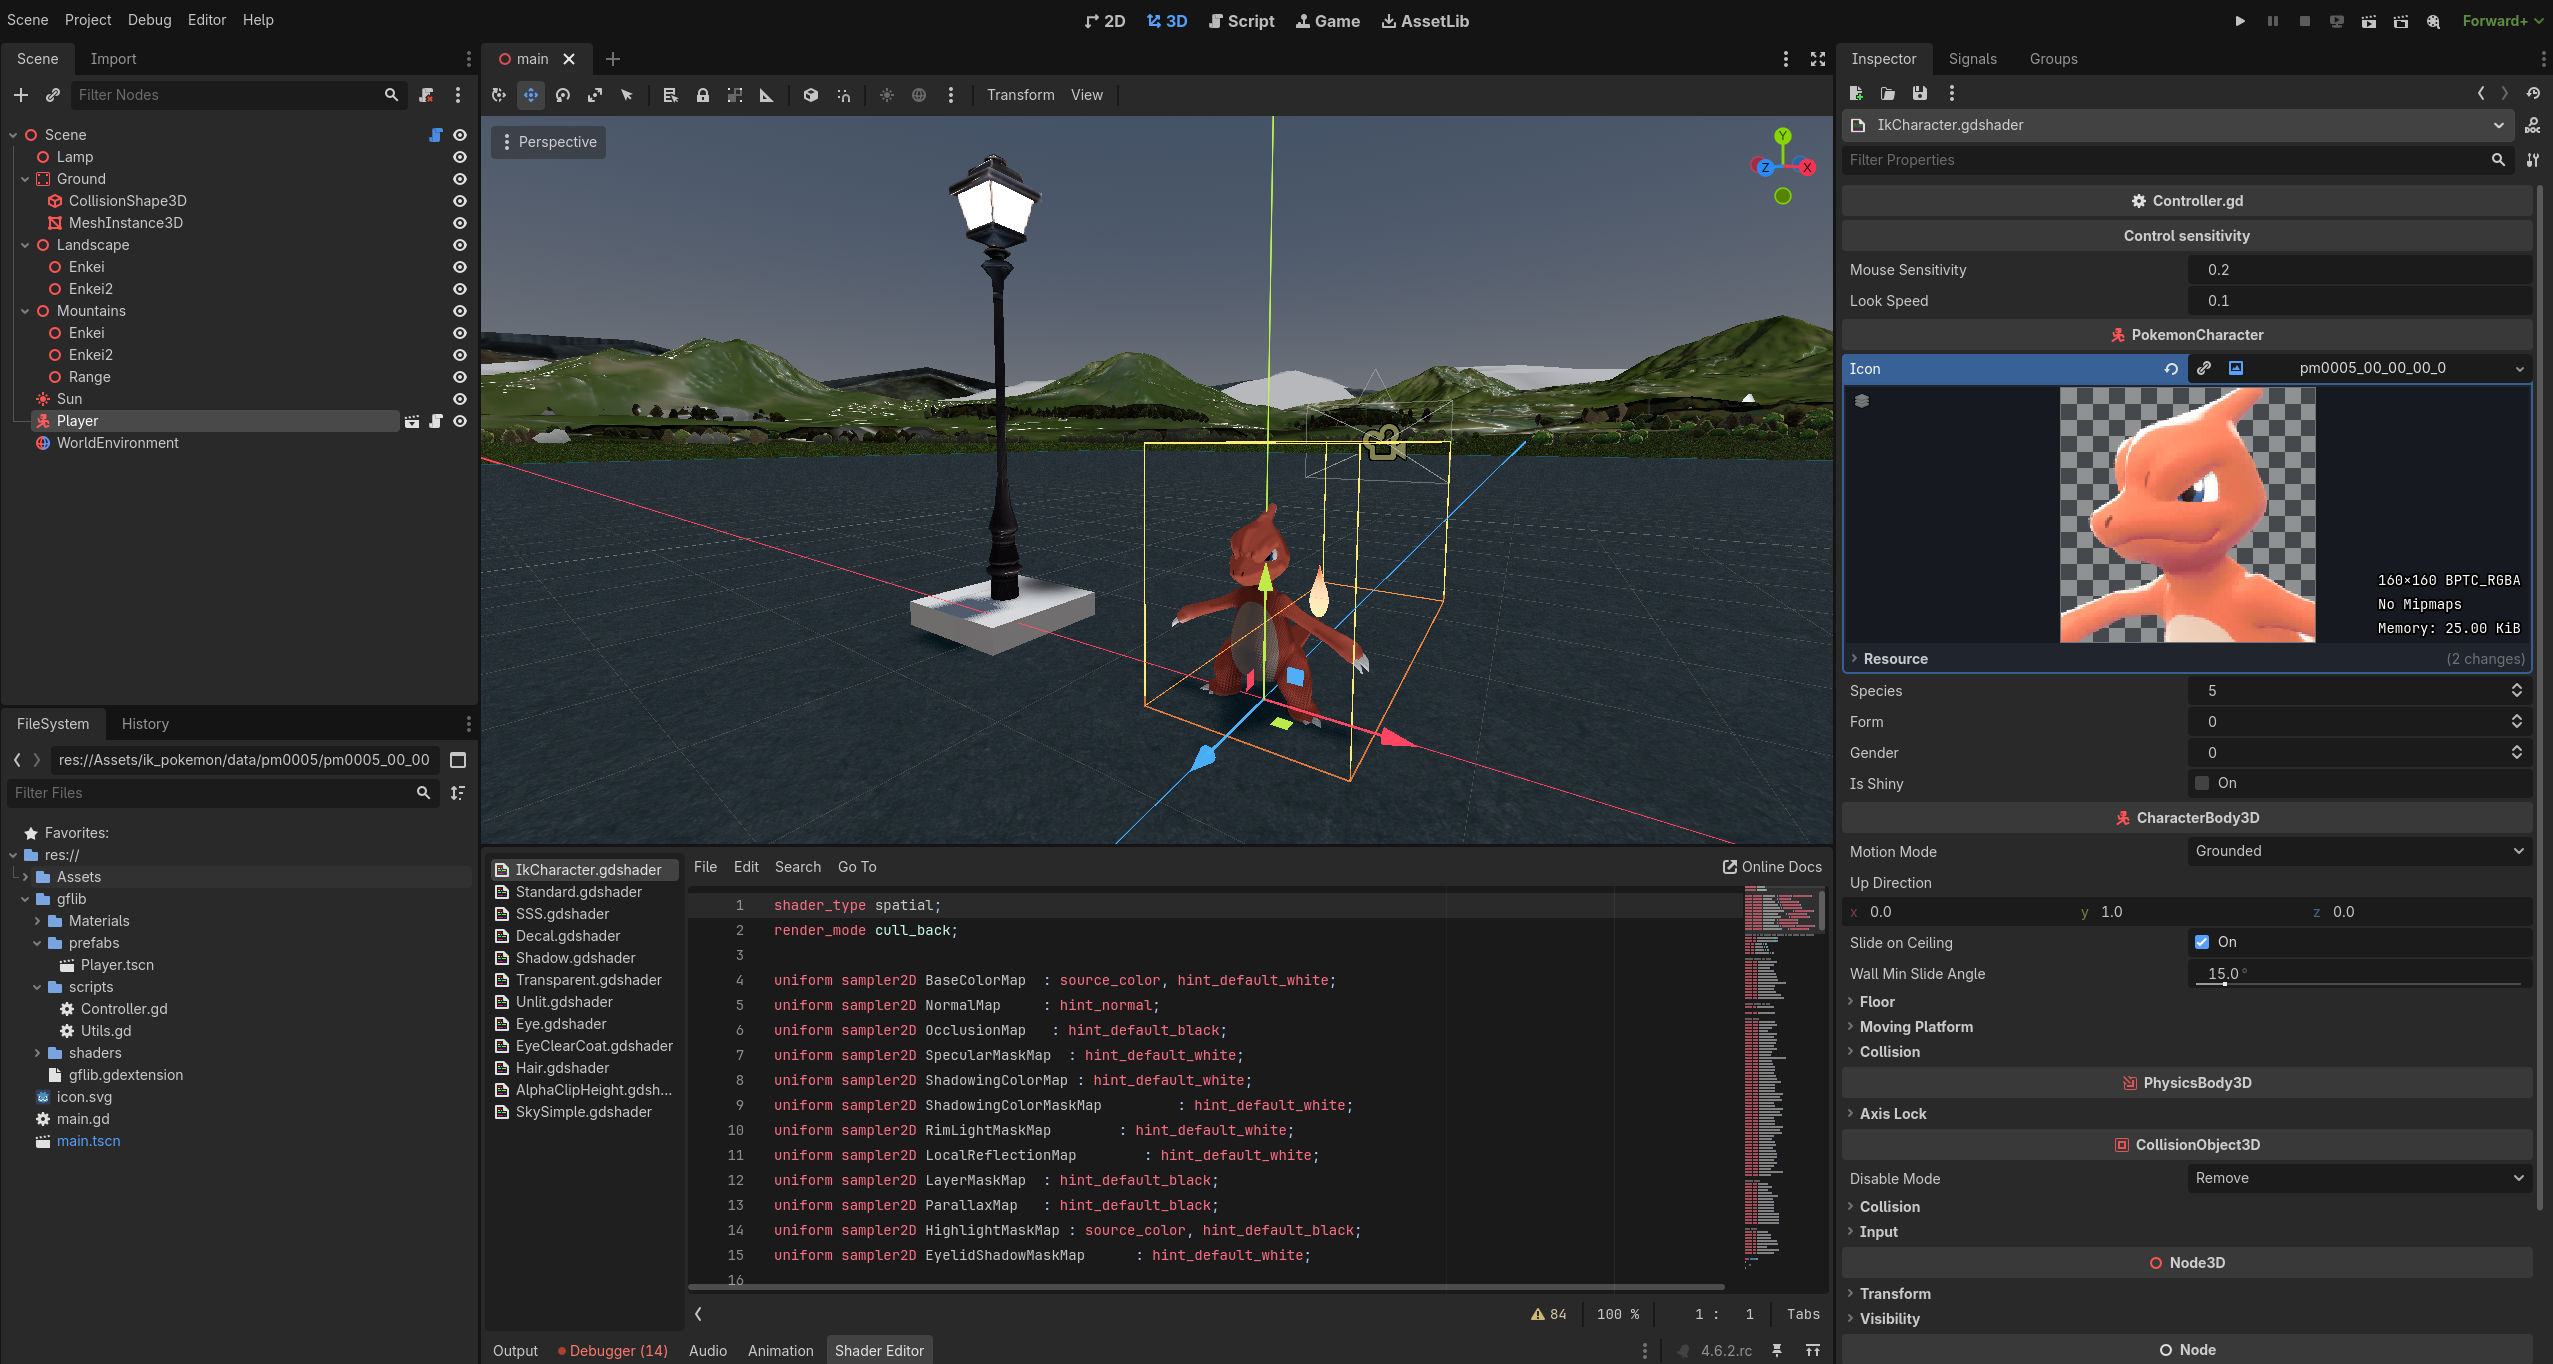Toggle use local space cube icon
The height and width of the screenshot is (1364, 2553).
pos(811,95)
